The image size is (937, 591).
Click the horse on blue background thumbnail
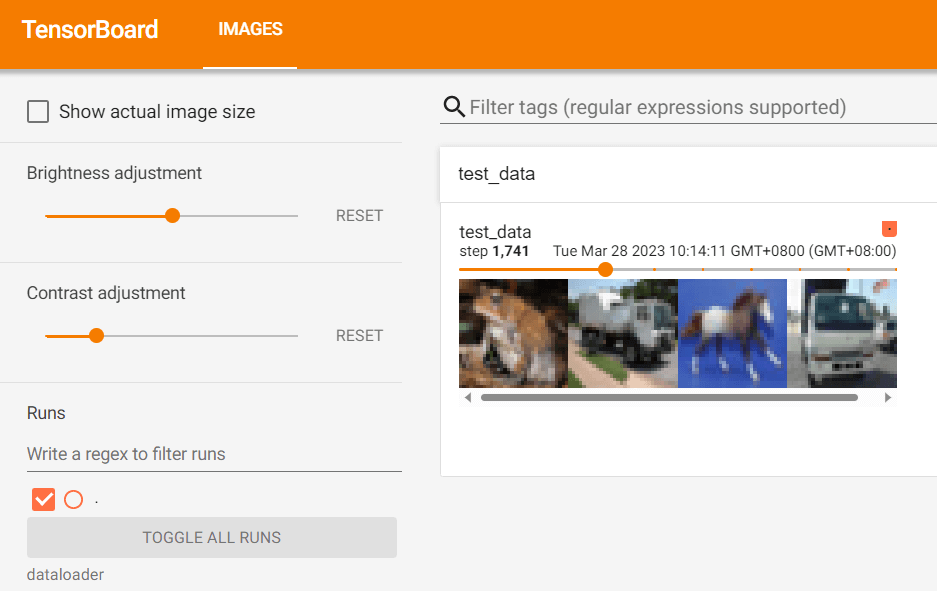pyautogui.click(x=732, y=333)
